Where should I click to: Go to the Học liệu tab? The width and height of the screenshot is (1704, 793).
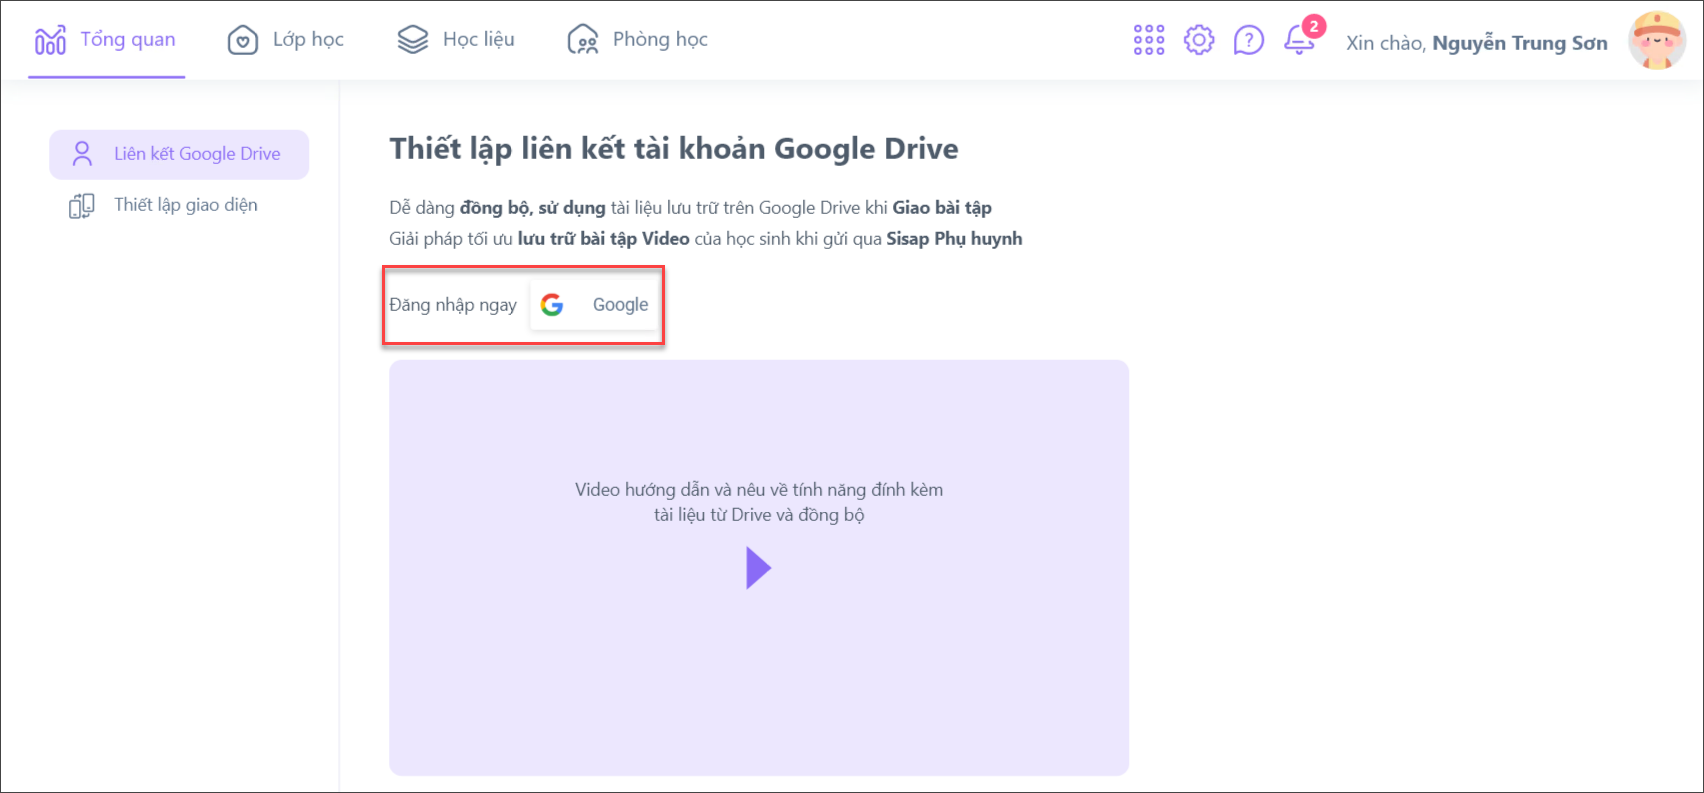pyautogui.click(x=478, y=40)
